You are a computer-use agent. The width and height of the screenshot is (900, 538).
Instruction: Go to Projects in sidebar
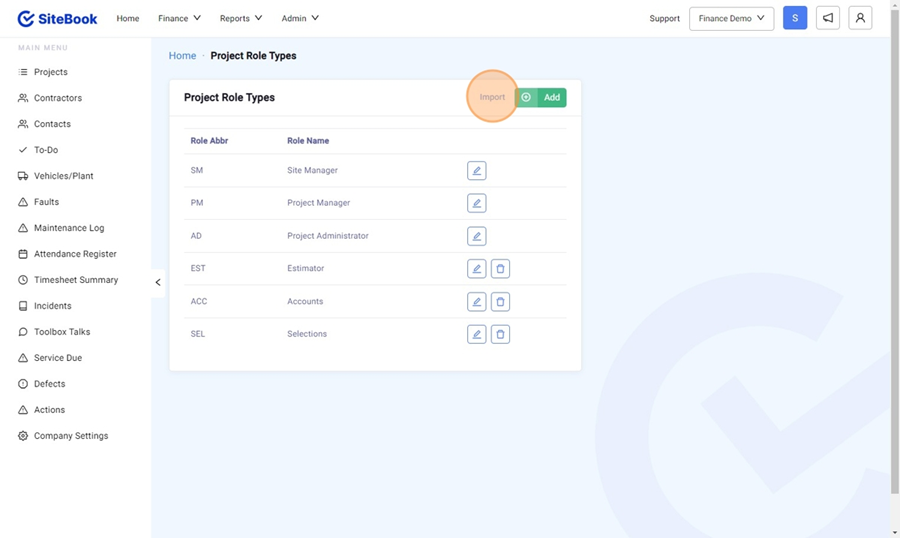[x=50, y=72]
